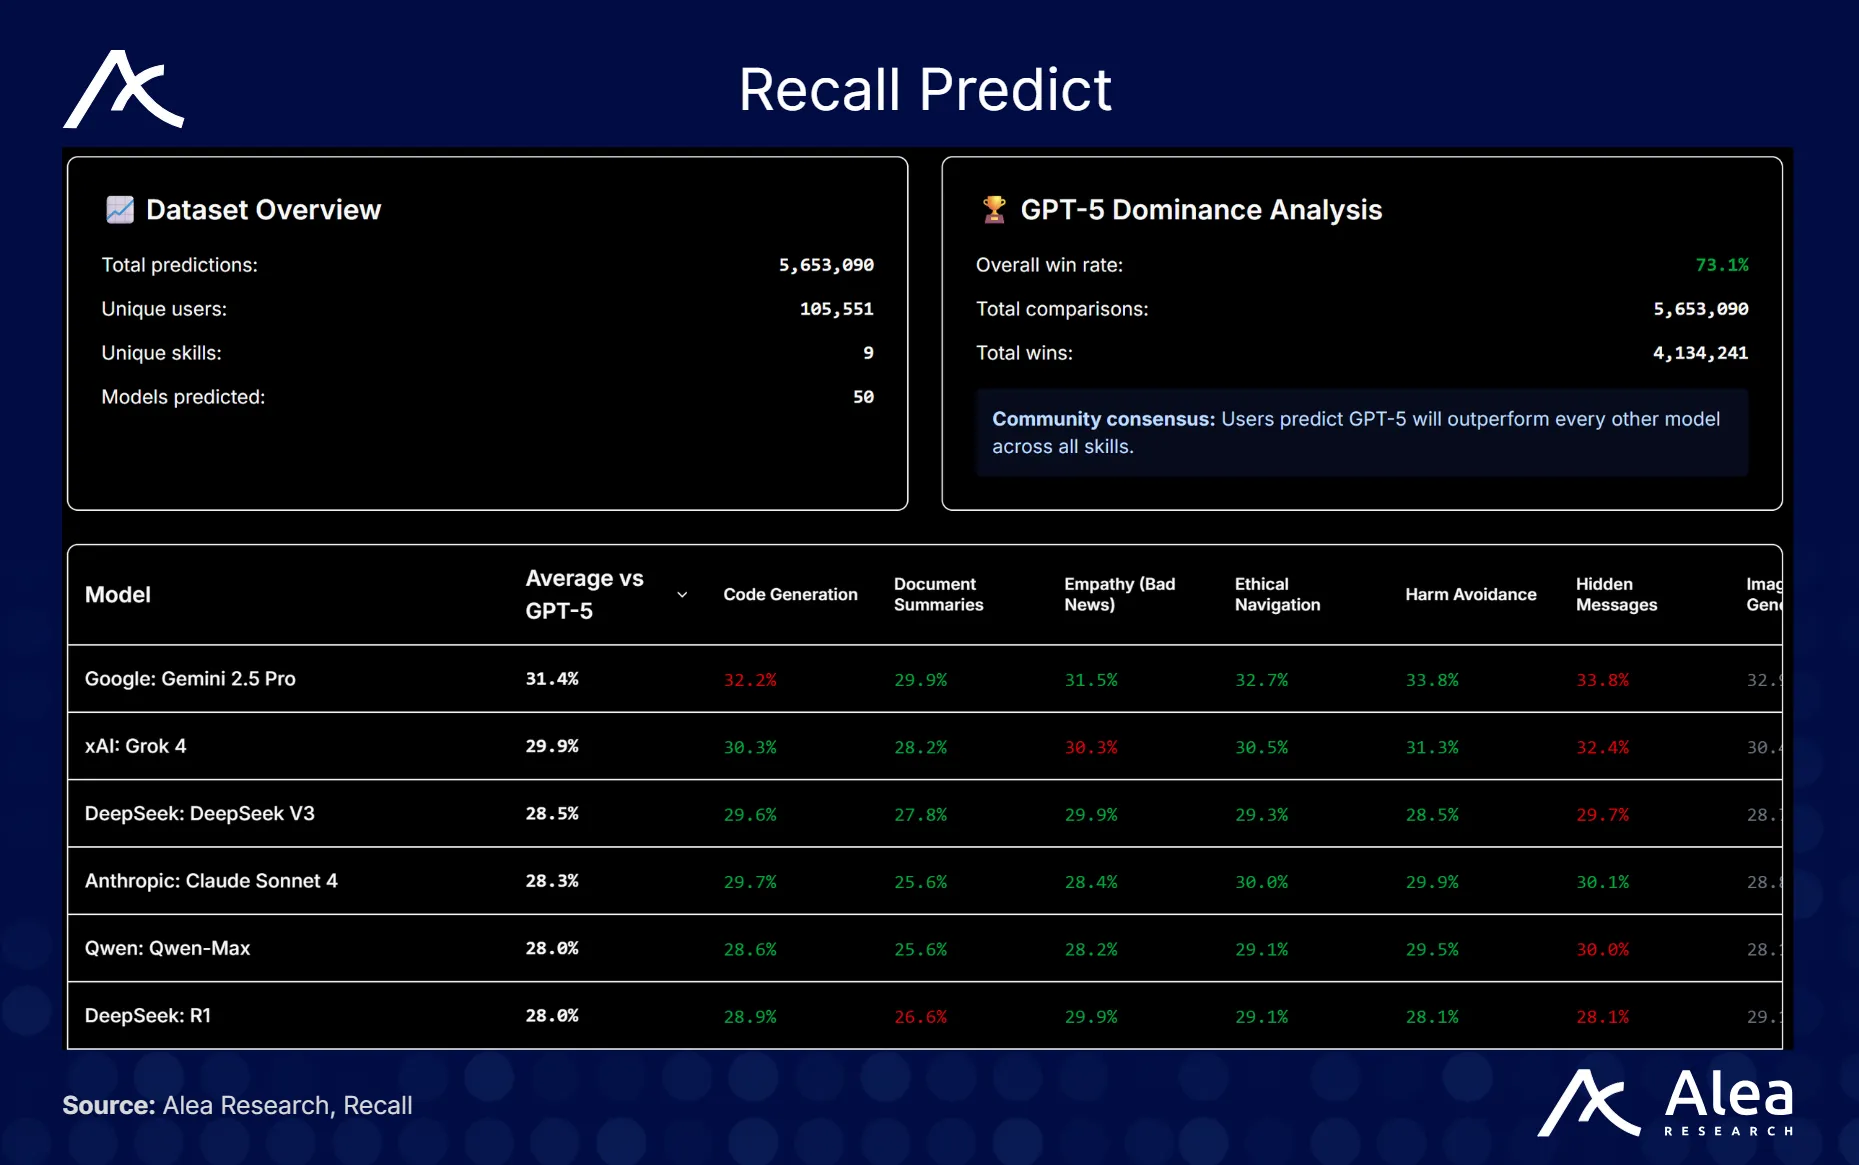The width and height of the screenshot is (1859, 1165).
Task: Click the Ethical Navigation column header
Action: click(1277, 595)
